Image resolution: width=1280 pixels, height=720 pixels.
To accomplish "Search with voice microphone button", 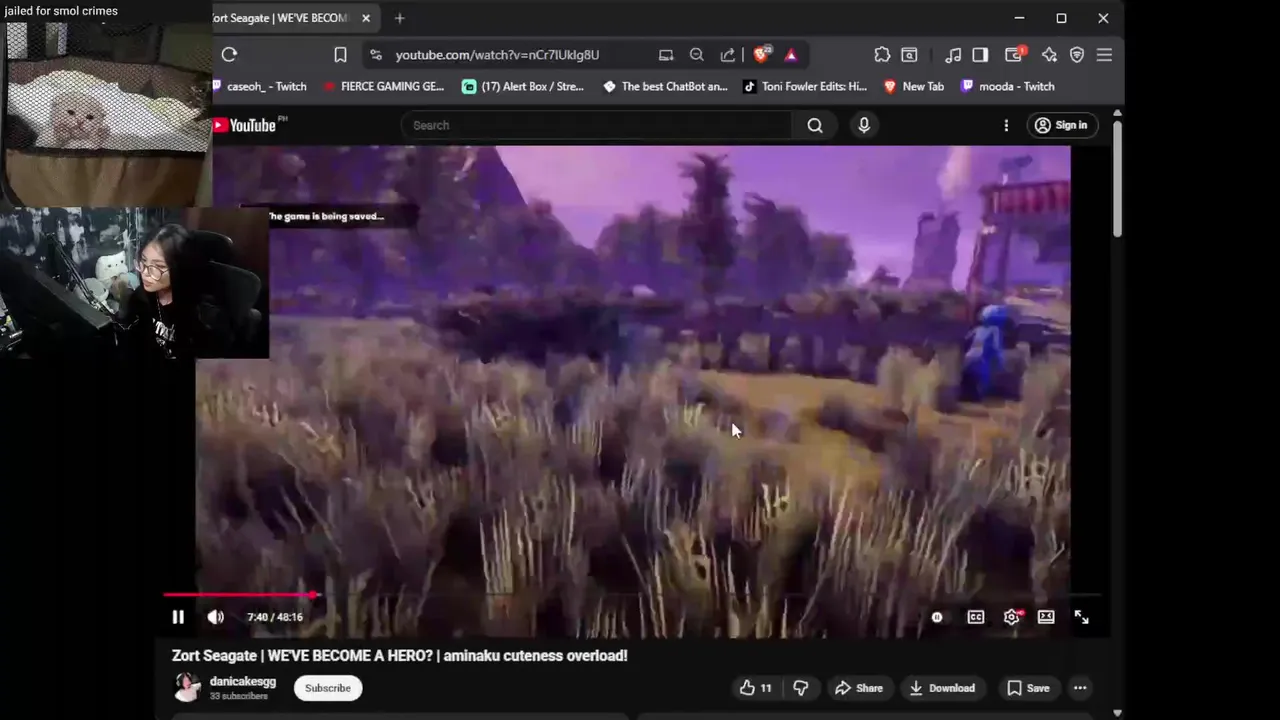I will 864,125.
